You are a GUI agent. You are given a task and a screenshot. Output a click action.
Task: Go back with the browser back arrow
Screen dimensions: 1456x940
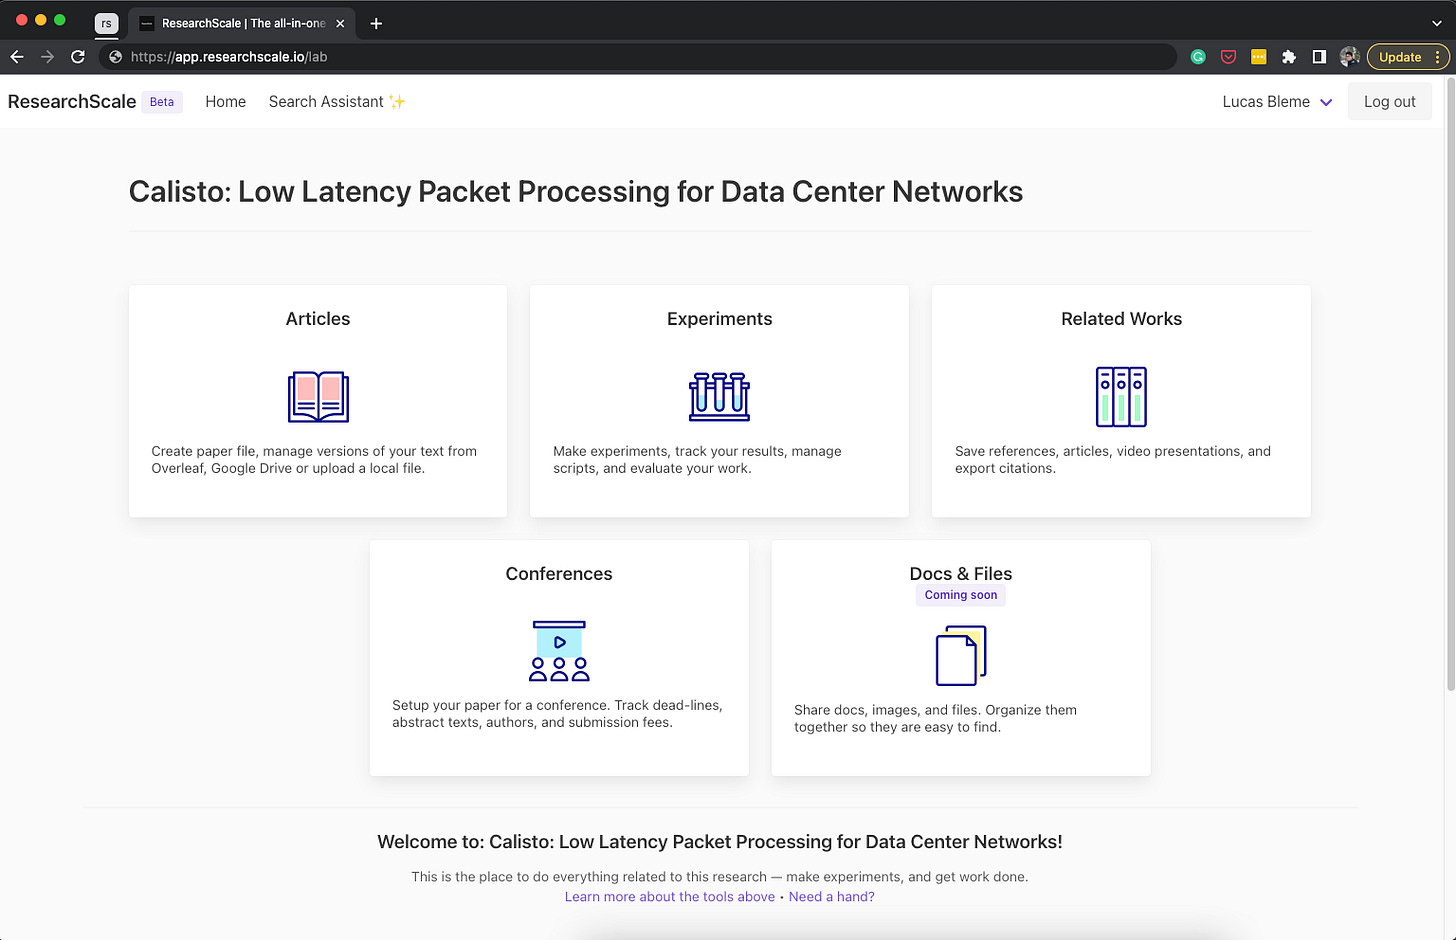(17, 57)
